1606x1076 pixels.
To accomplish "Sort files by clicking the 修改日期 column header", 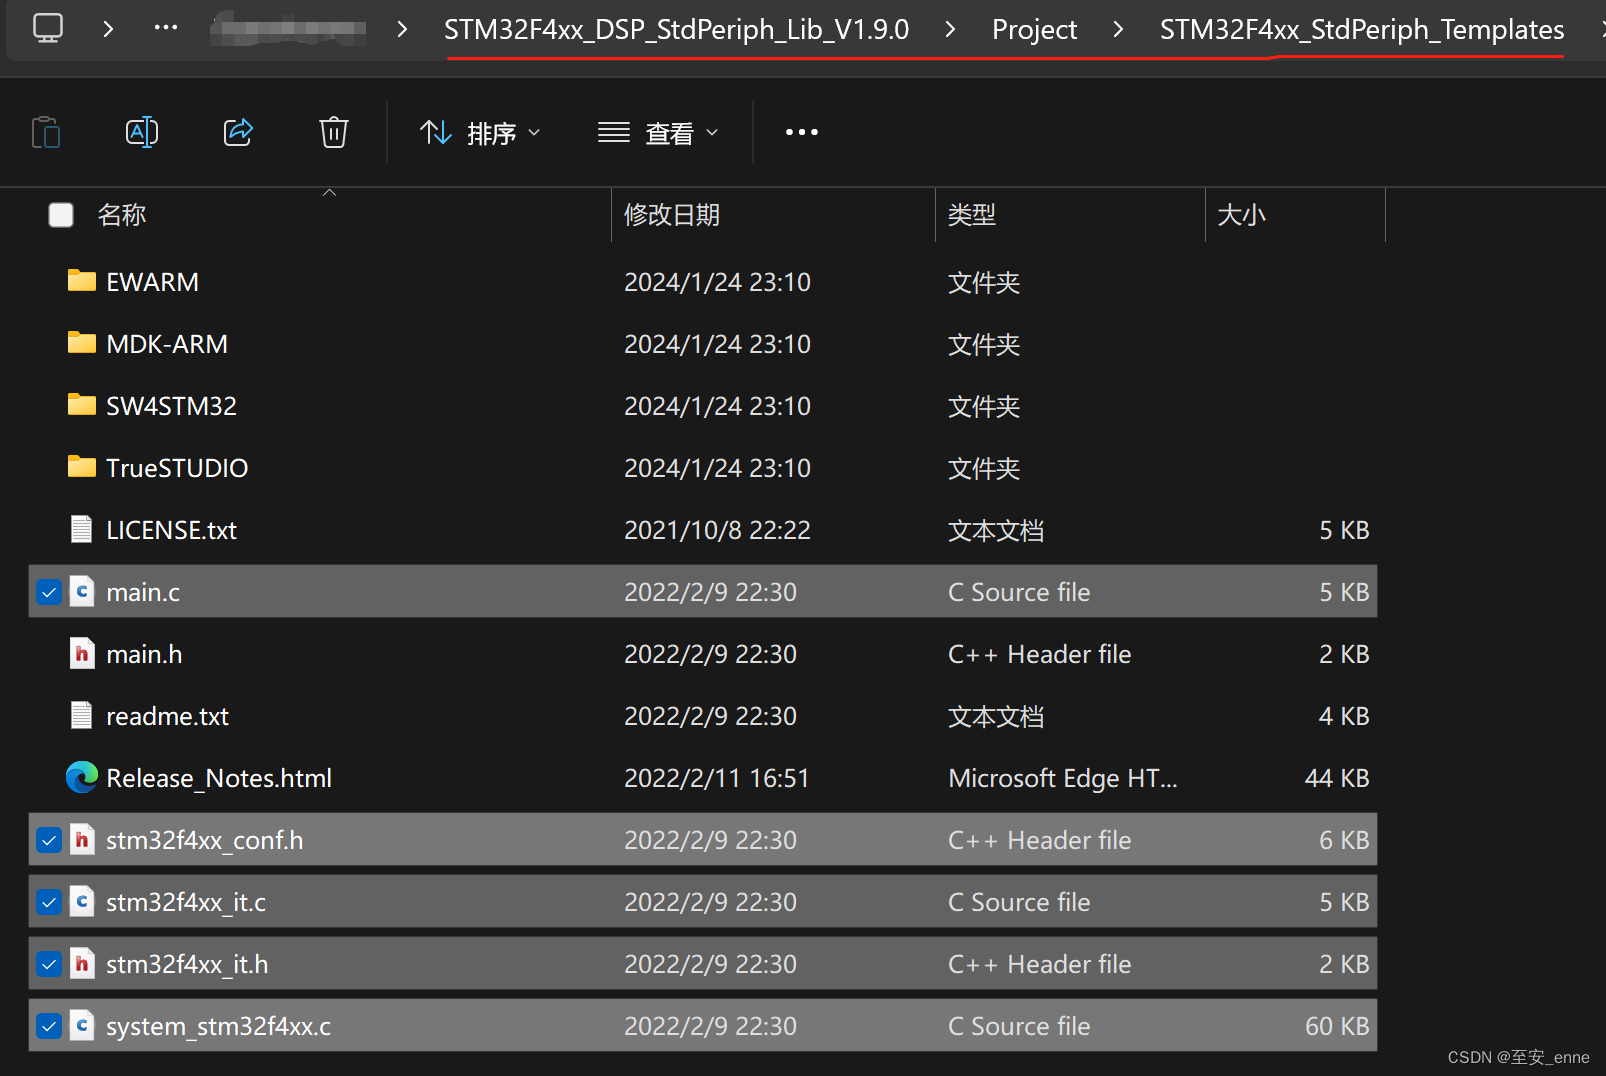I will (x=671, y=214).
